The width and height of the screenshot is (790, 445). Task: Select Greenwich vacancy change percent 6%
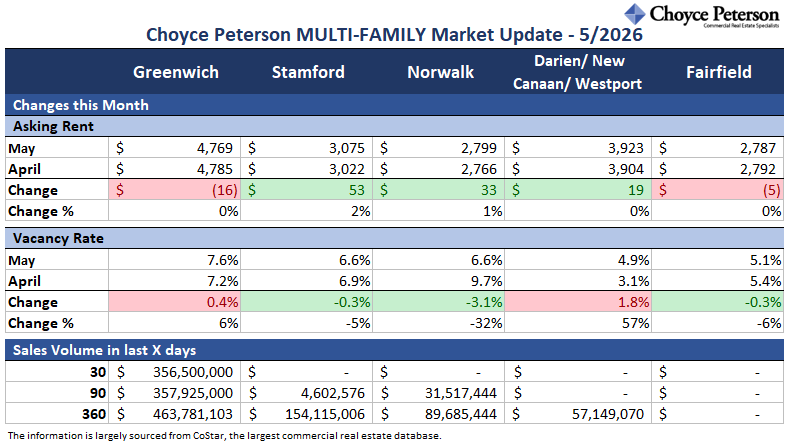tap(175, 323)
